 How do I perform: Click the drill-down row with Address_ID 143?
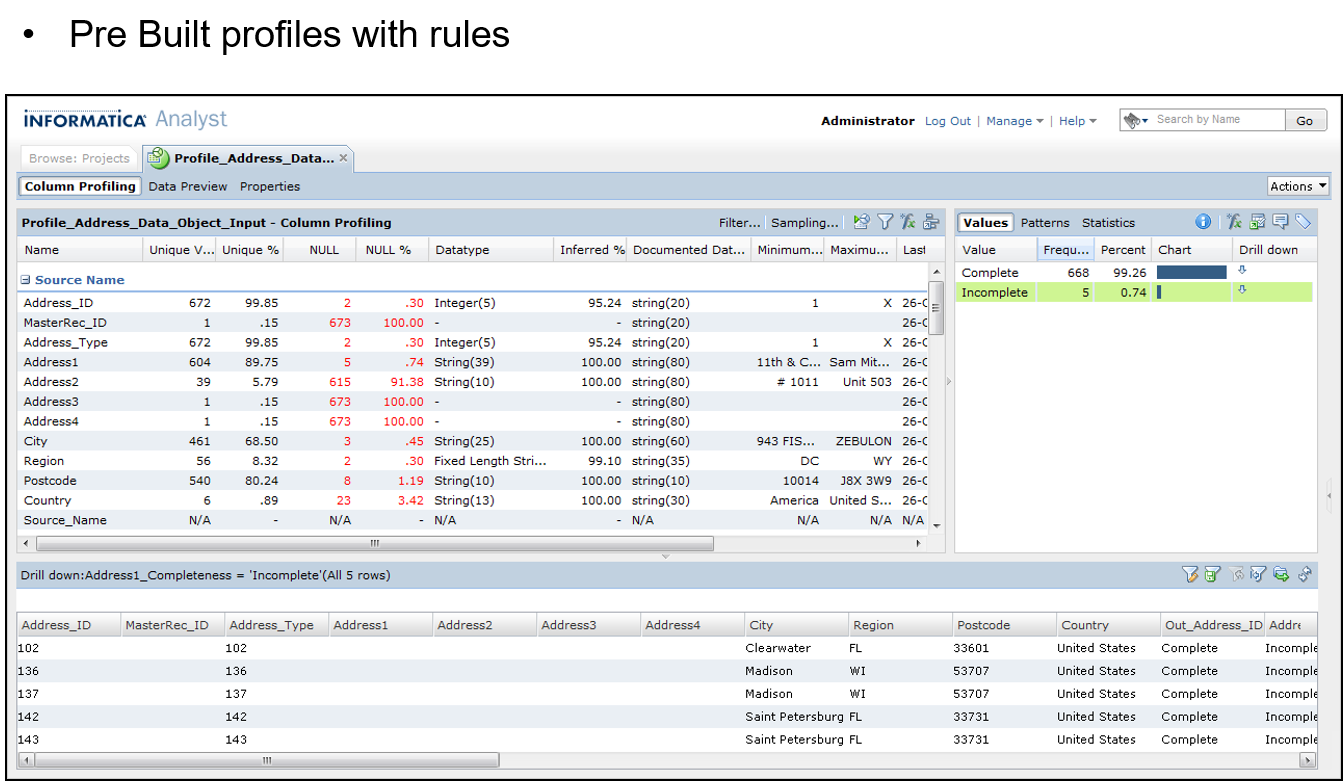[667, 740]
